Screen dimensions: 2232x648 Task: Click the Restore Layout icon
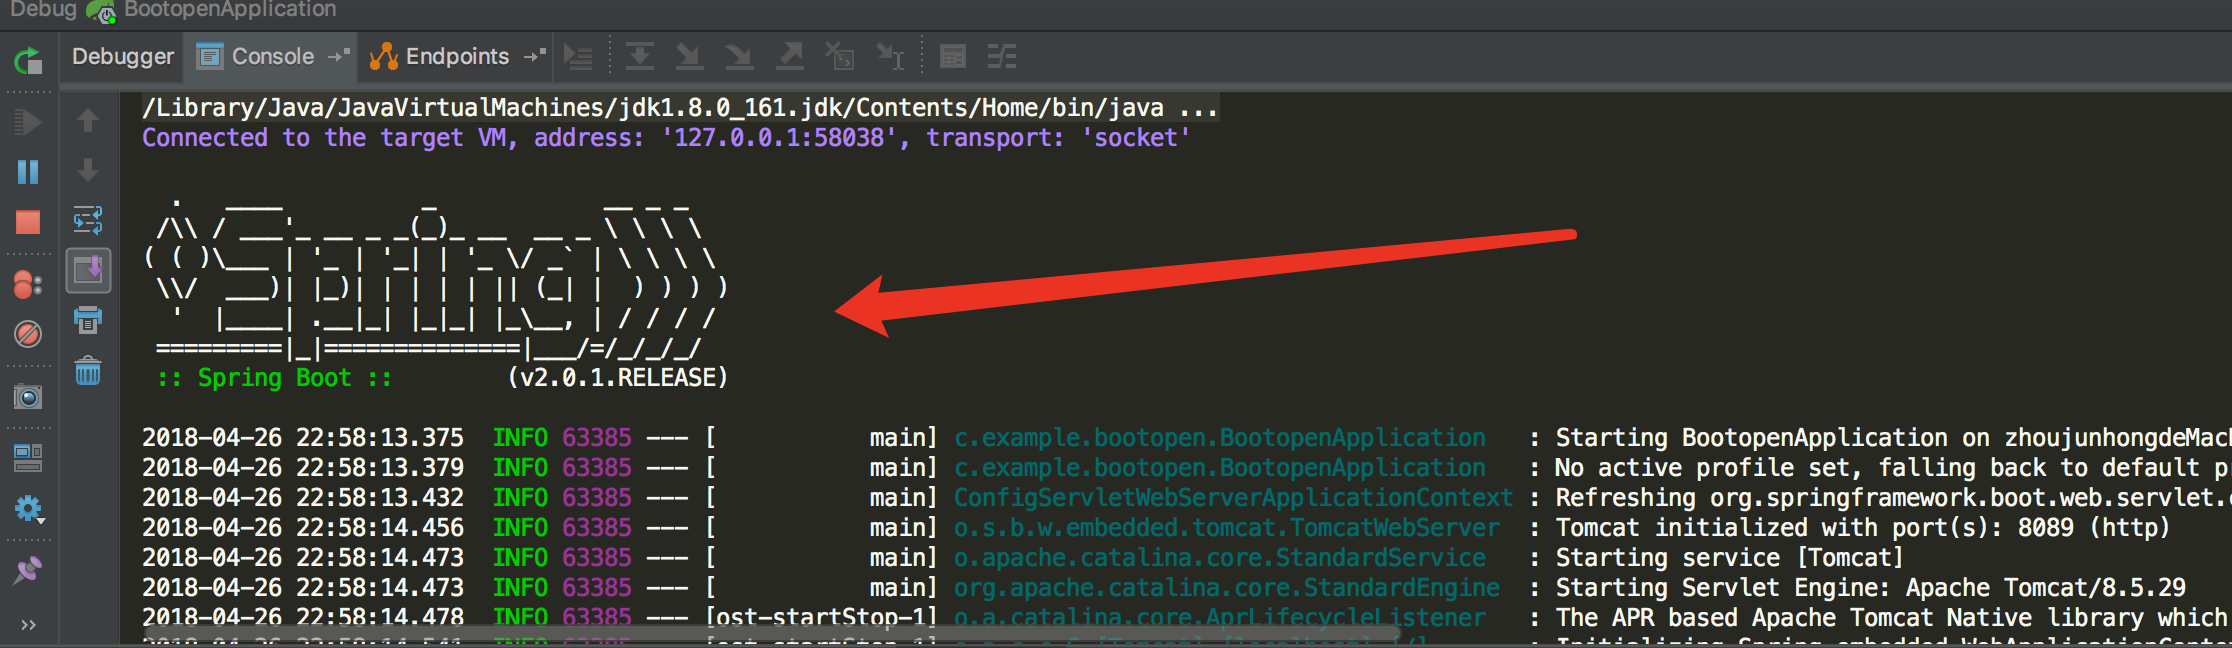click(28, 458)
